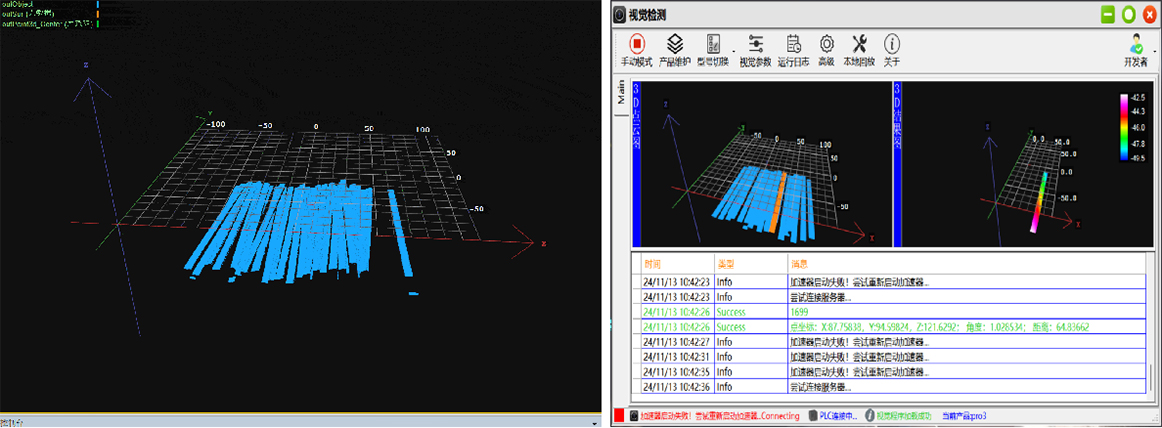The height and width of the screenshot is (428, 1162).
Task: Open the 运行日志 run log
Action: tap(794, 45)
